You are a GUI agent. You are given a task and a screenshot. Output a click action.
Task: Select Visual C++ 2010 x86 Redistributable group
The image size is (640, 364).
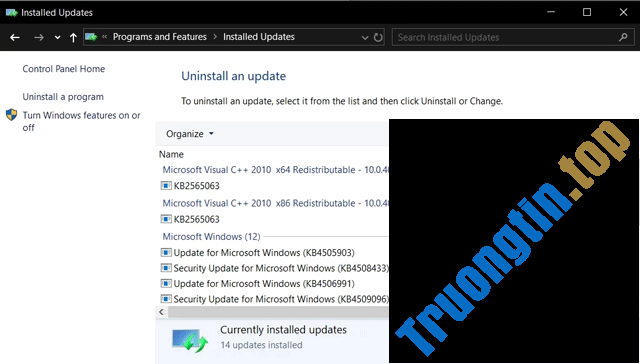pyautogui.click(x=276, y=203)
